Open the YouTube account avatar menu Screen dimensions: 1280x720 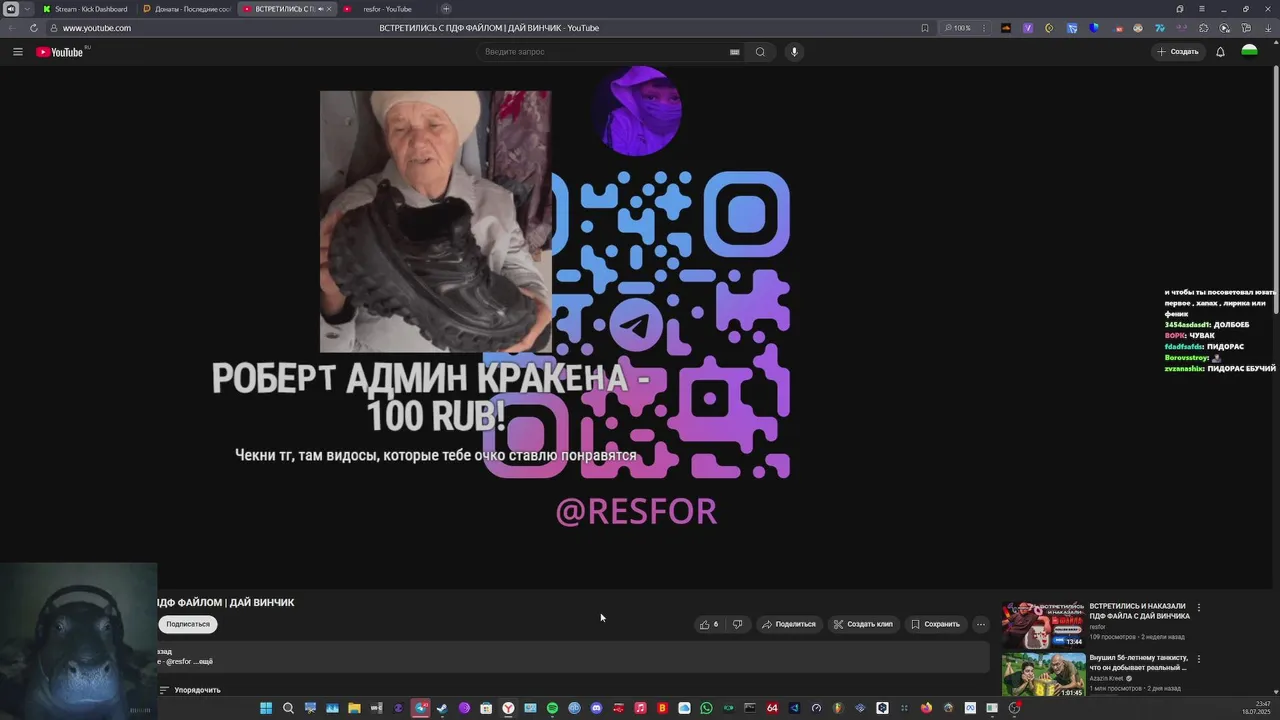pos(1249,51)
